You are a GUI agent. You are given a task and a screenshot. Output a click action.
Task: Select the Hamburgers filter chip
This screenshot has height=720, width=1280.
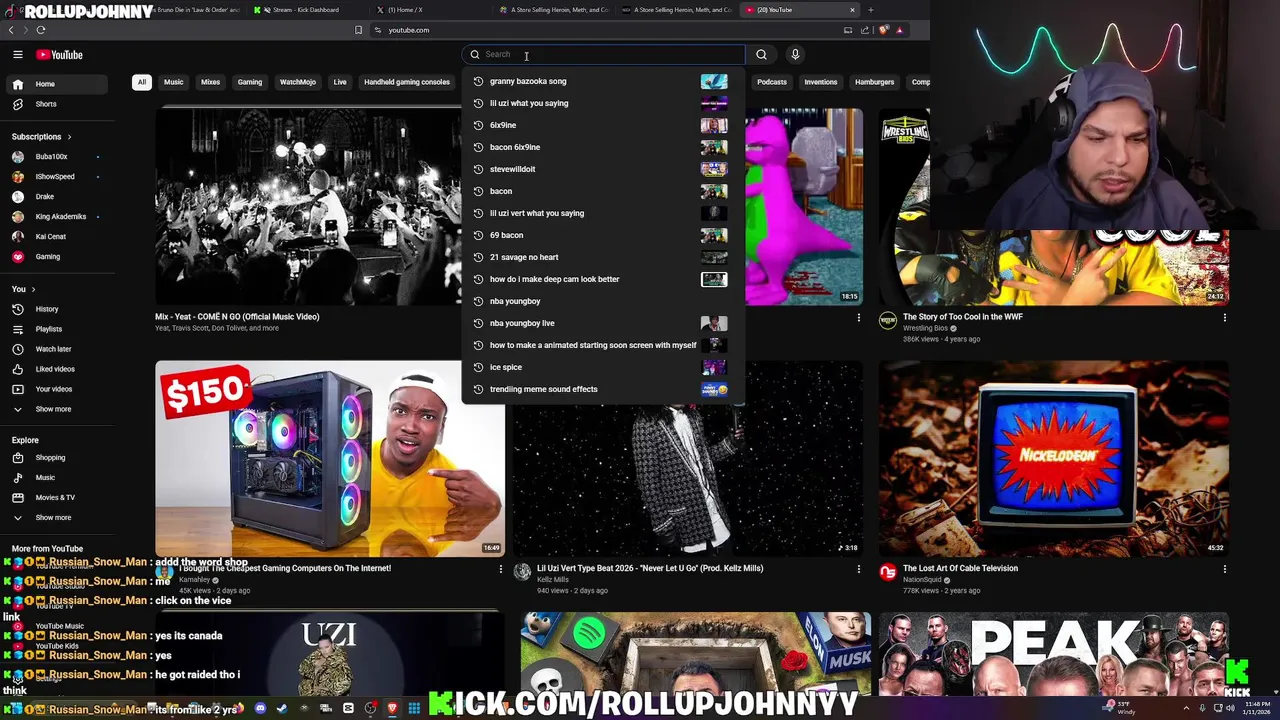pos(875,82)
